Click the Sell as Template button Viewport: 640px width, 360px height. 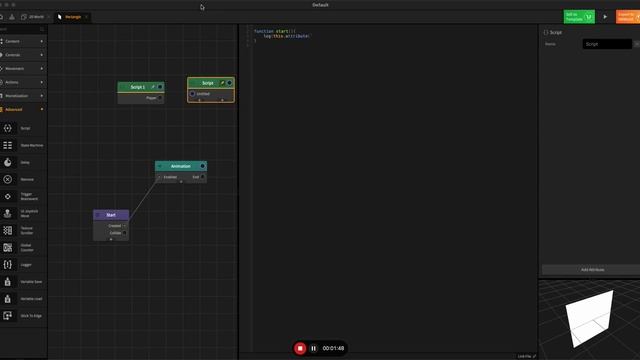pyautogui.click(x=579, y=17)
